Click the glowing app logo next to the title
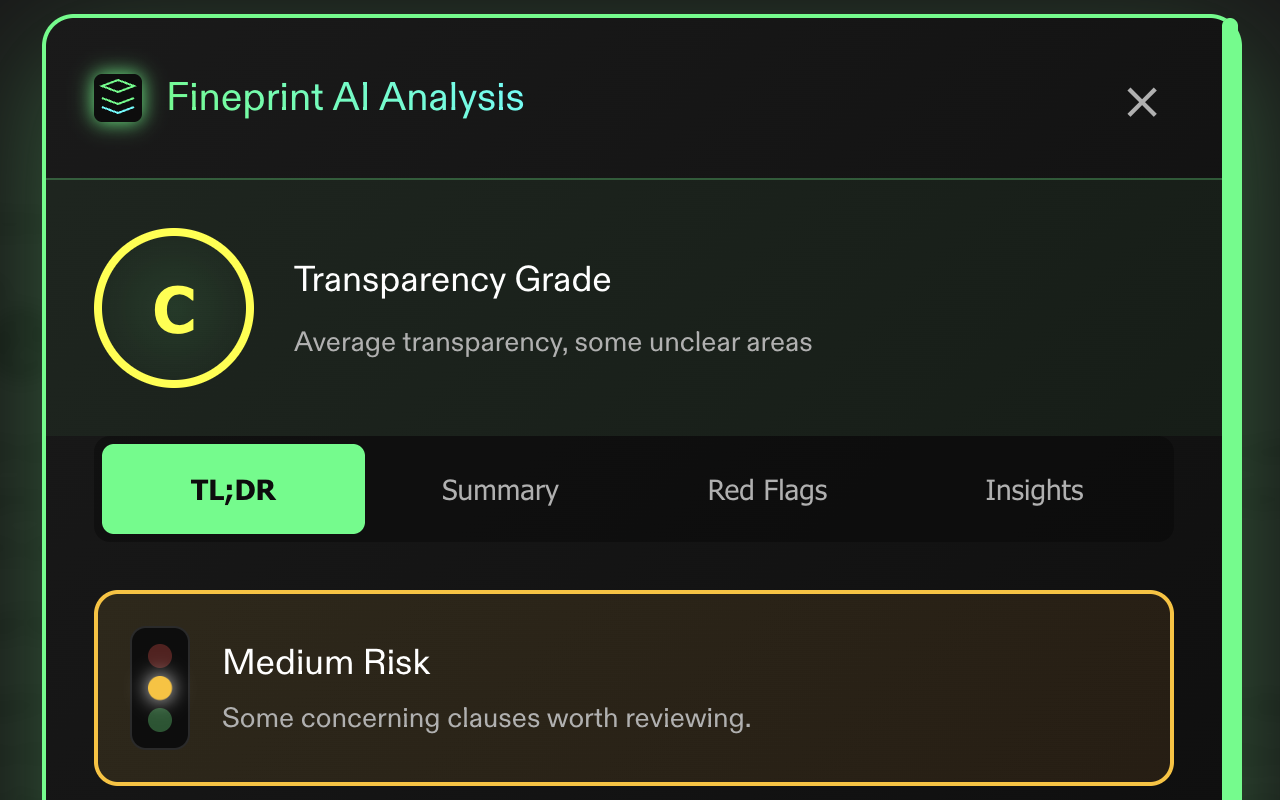This screenshot has height=800, width=1280. pyautogui.click(x=117, y=97)
